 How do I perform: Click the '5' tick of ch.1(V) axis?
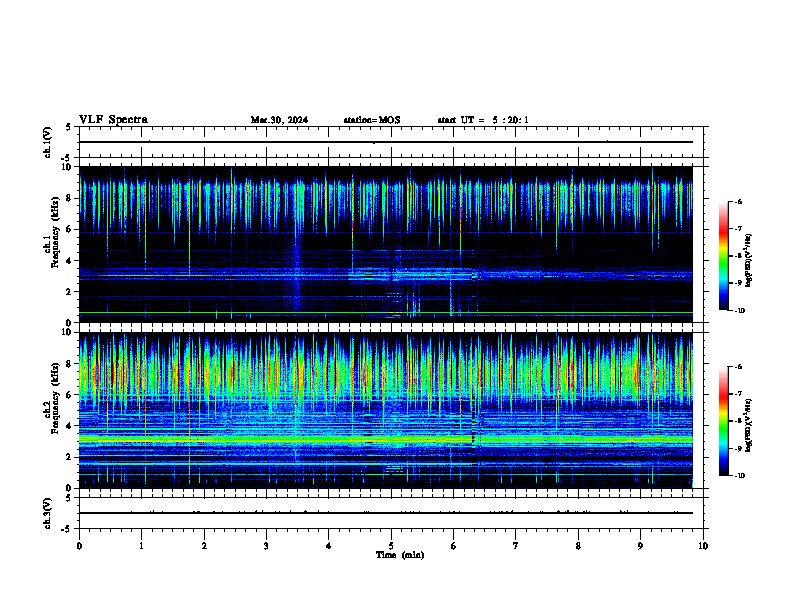pyautogui.click(x=68, y=127)
